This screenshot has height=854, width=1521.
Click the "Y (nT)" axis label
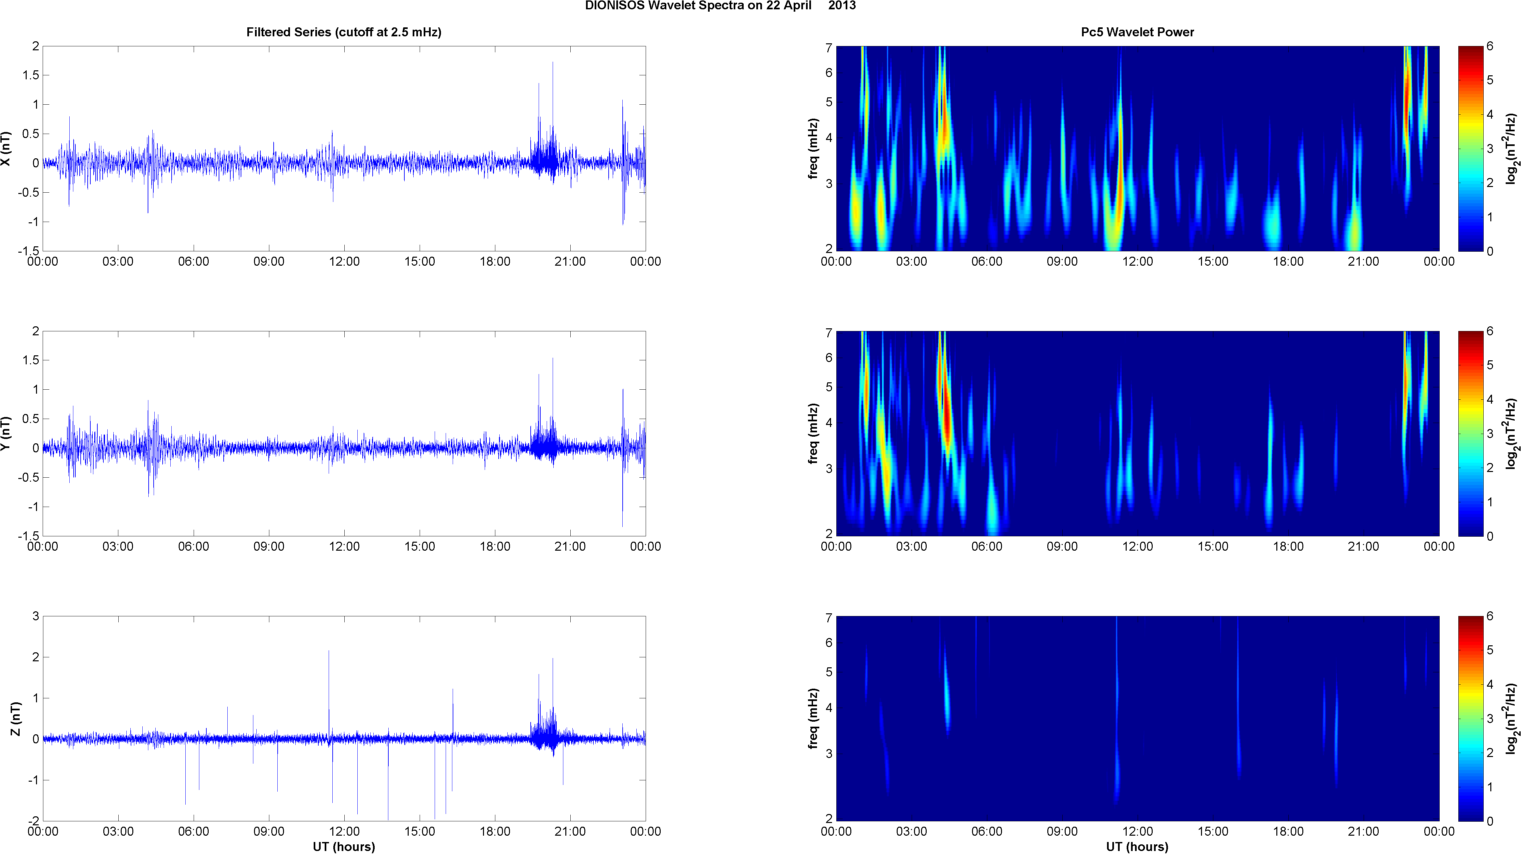[x=7, y=433]
